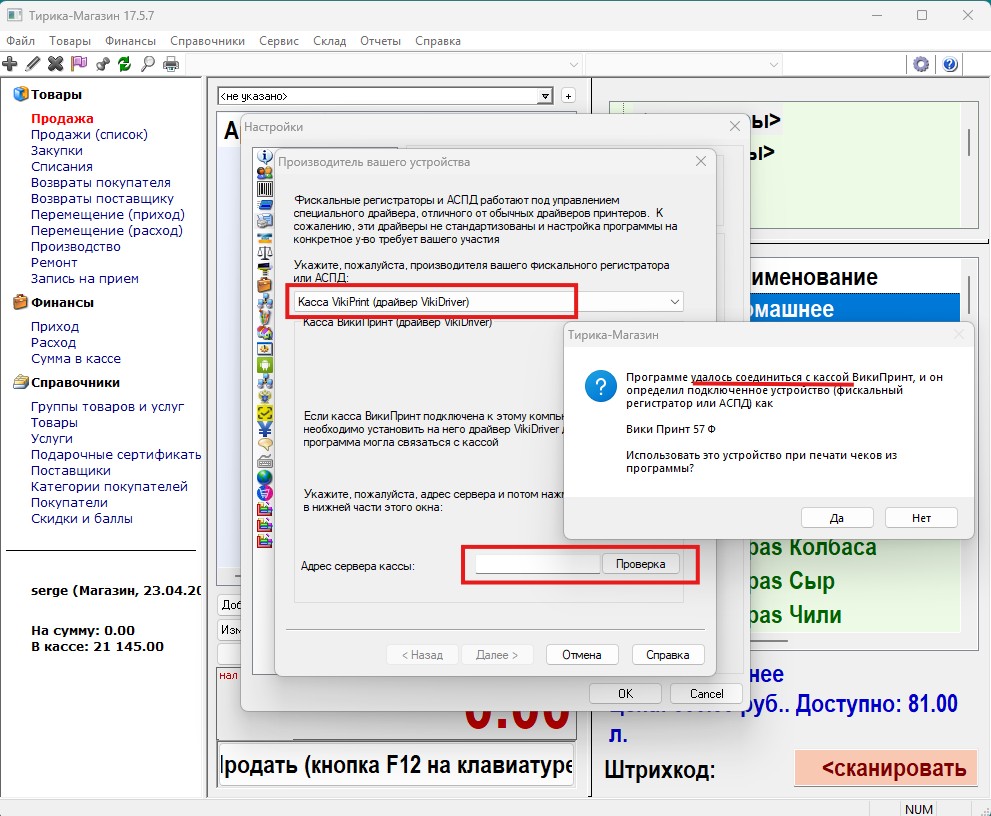Click the green refresh arrows icon
991x816 pixels.
coord(125,64)
